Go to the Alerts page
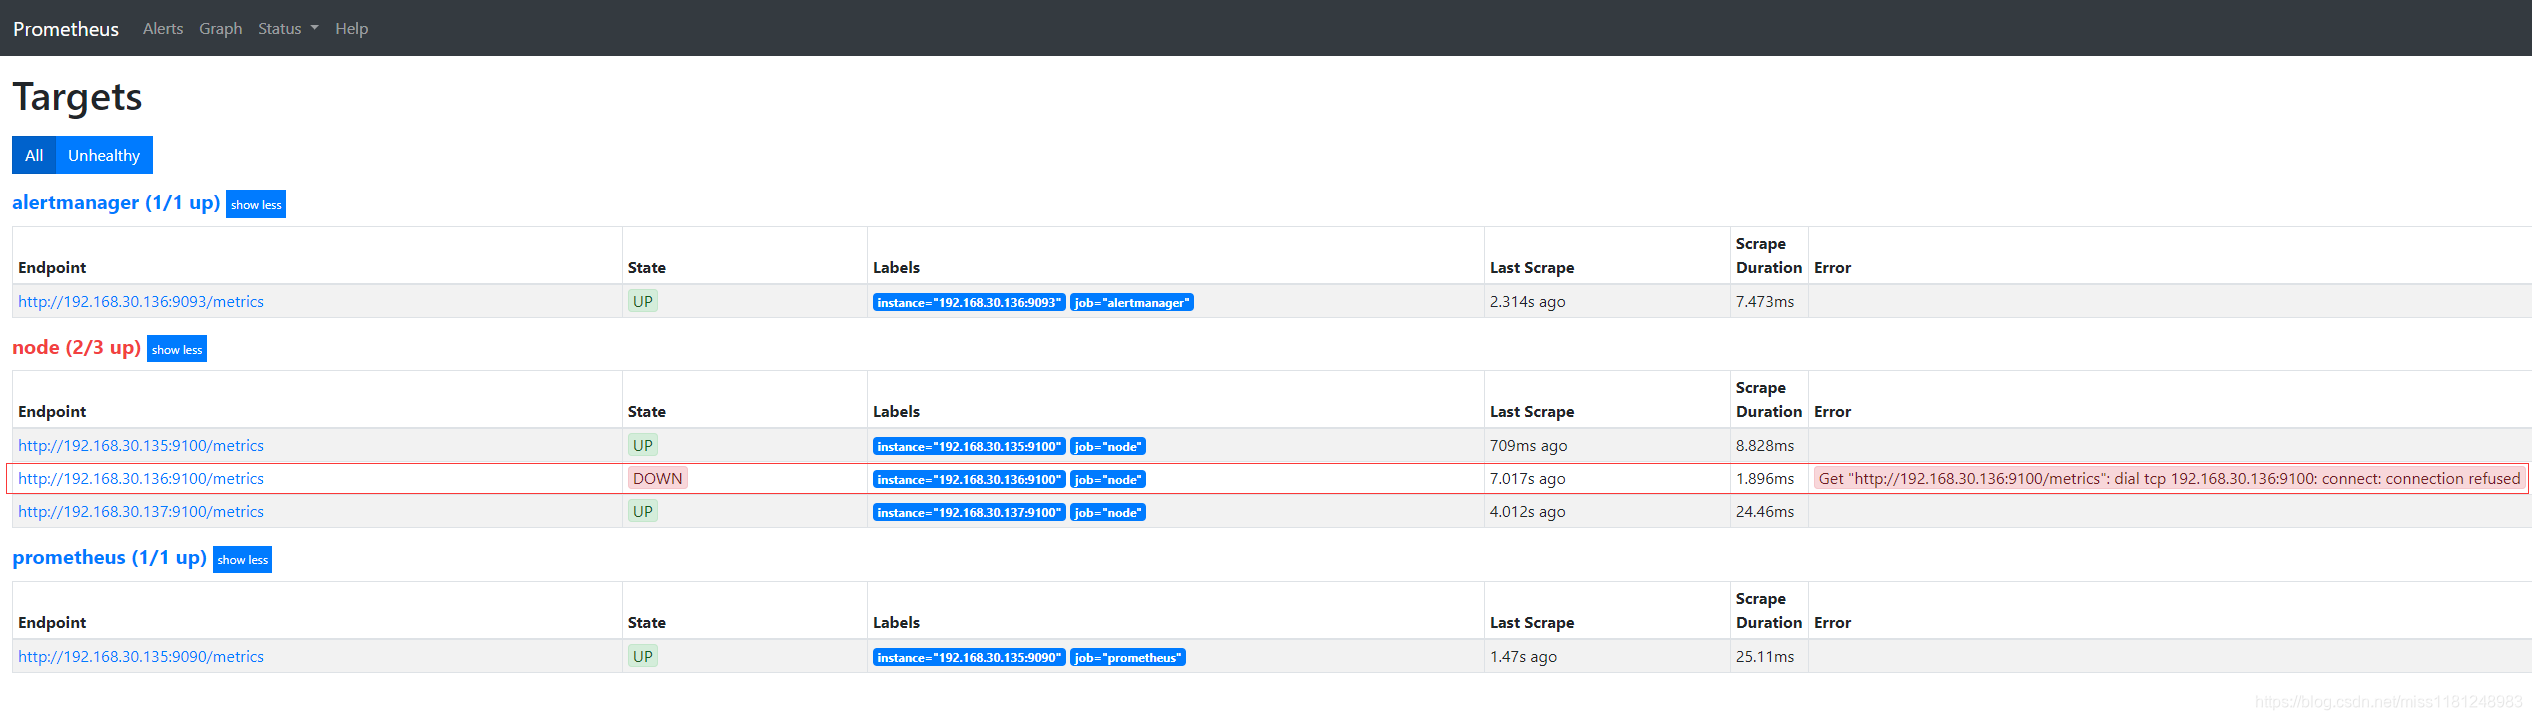Image resolution: width=2532 pixels, height=720 pixels. pos(163,29)
